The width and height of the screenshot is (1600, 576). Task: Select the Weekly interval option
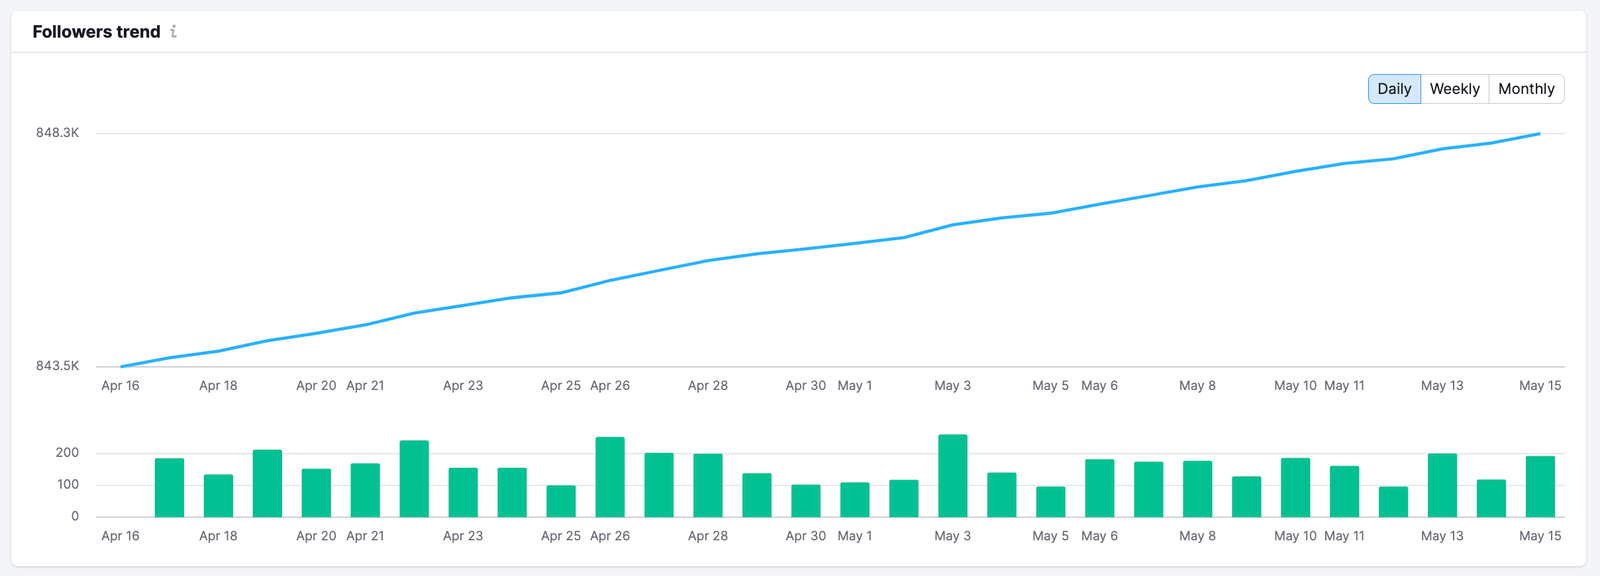pos(1454,89)
